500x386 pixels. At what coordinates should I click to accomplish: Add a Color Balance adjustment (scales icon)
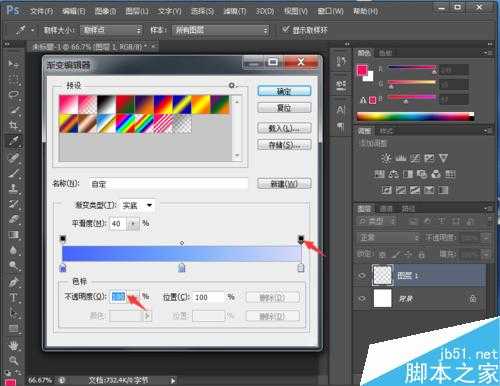coord(393,174)
